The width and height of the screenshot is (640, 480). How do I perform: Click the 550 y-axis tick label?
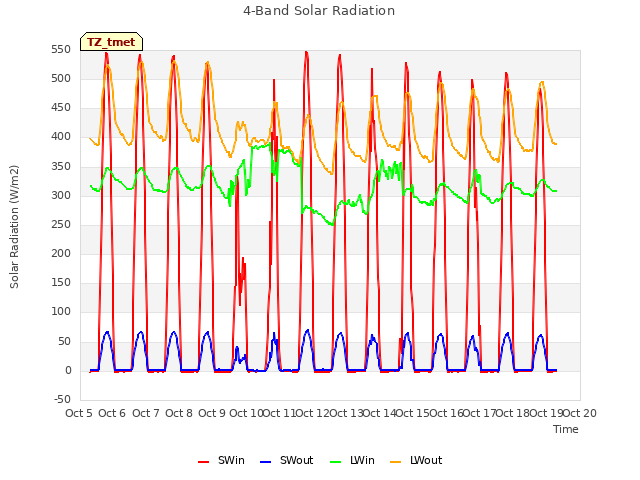[61, 49]
